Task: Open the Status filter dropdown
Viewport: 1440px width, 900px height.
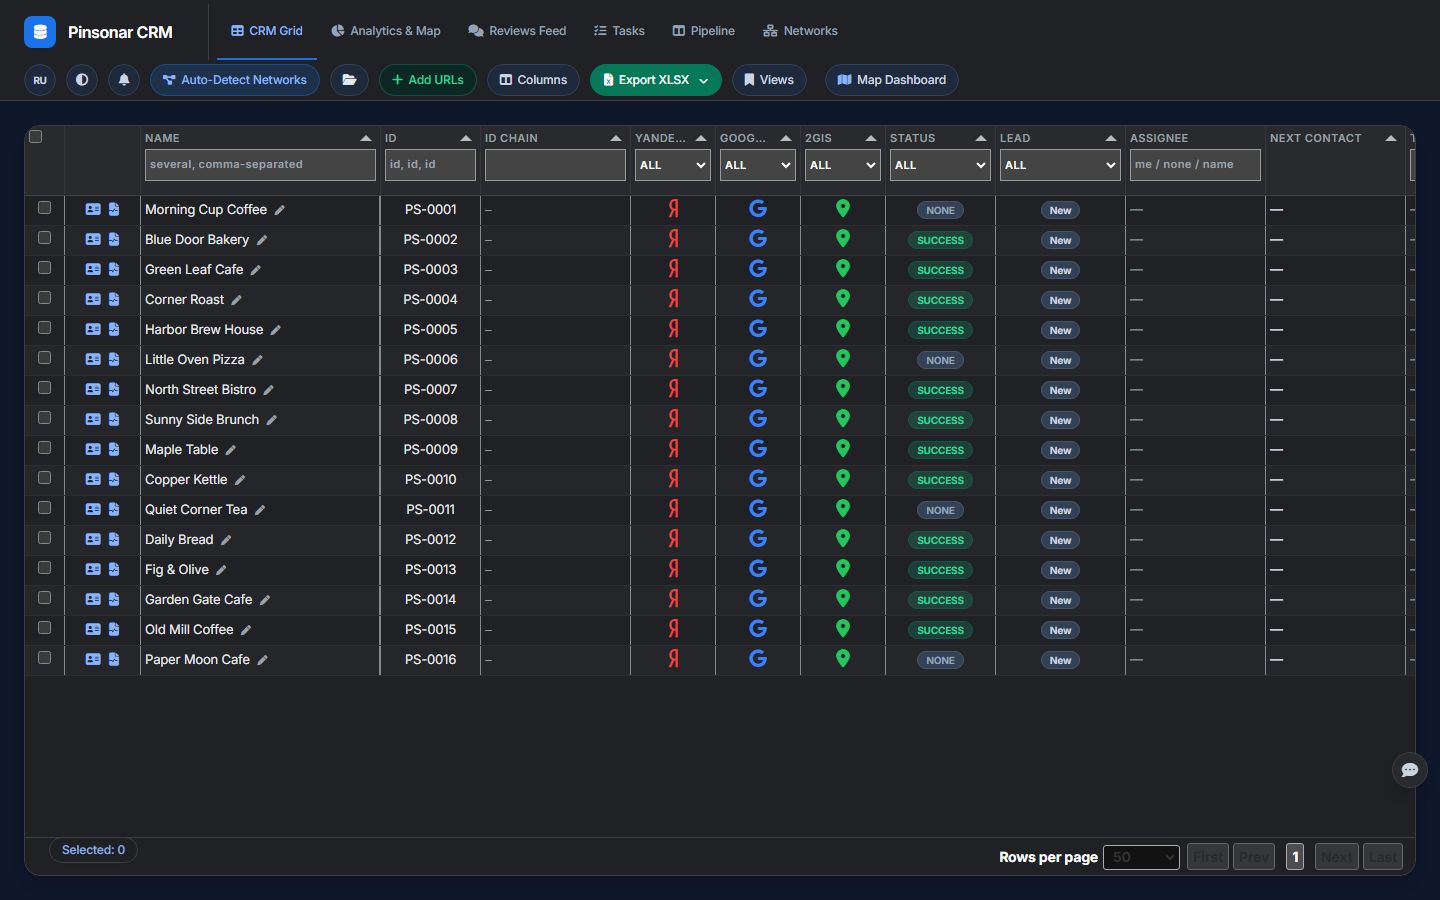Action: pyautogui.click(x=940, y=165)
